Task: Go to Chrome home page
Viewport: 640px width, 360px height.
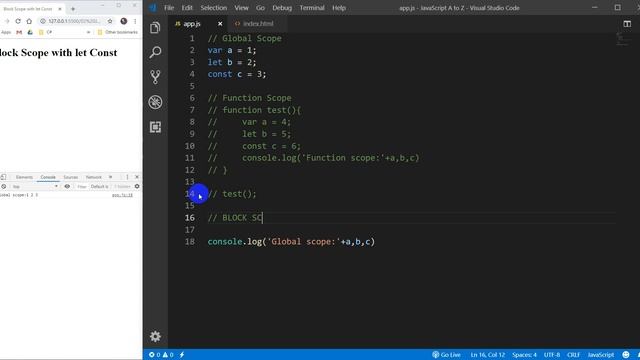Action: tap(29, 21)
